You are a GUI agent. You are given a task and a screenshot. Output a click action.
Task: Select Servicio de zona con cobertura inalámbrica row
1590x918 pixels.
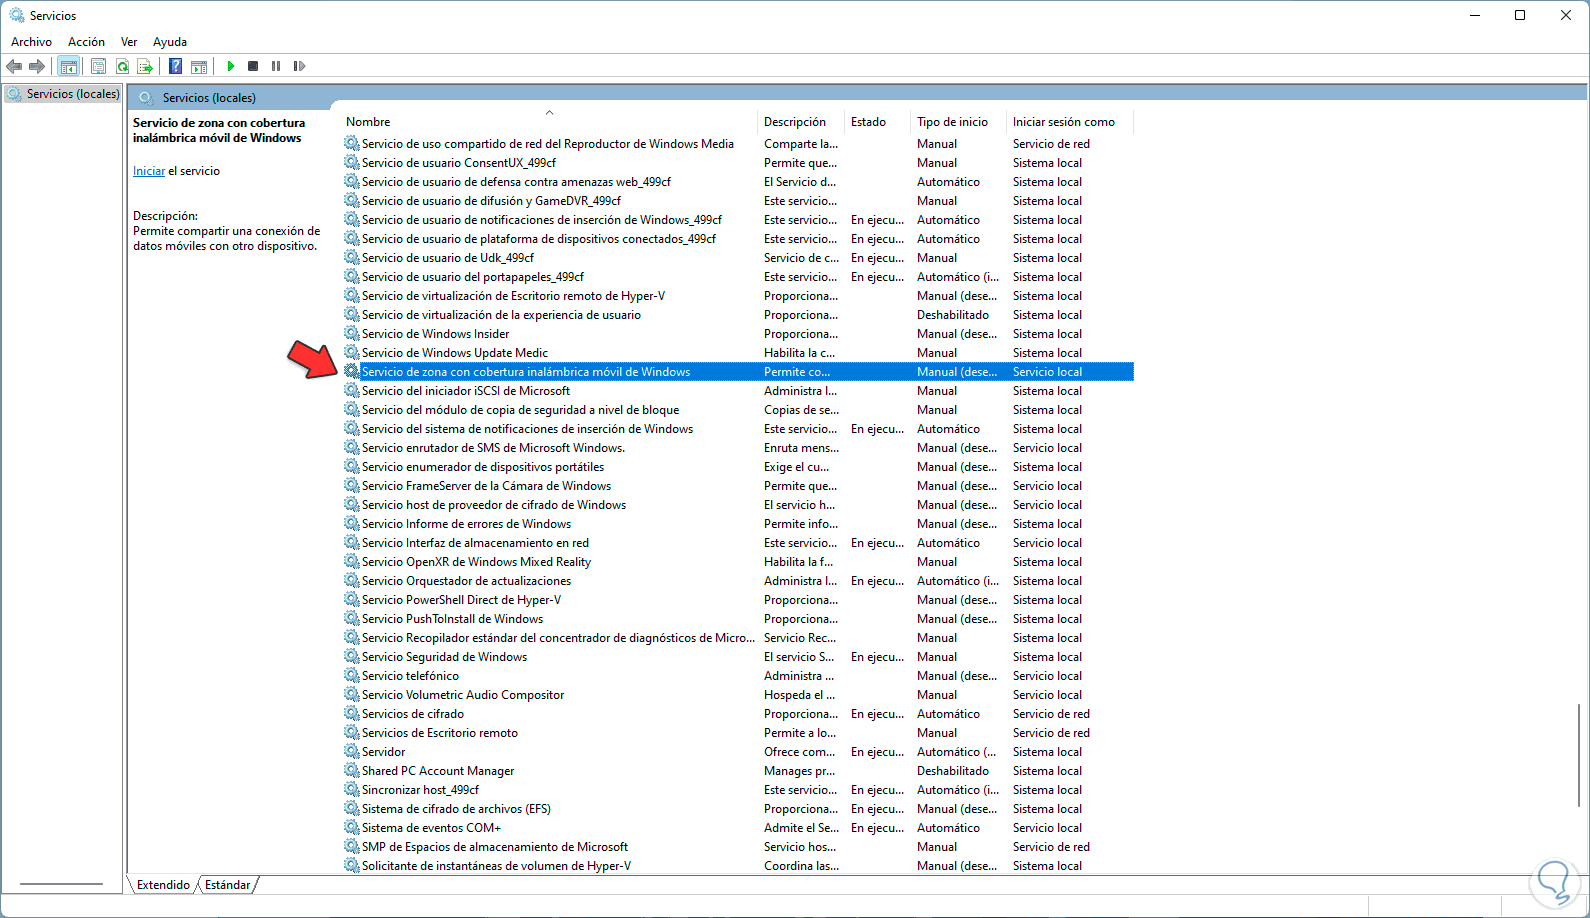[738, 372]
